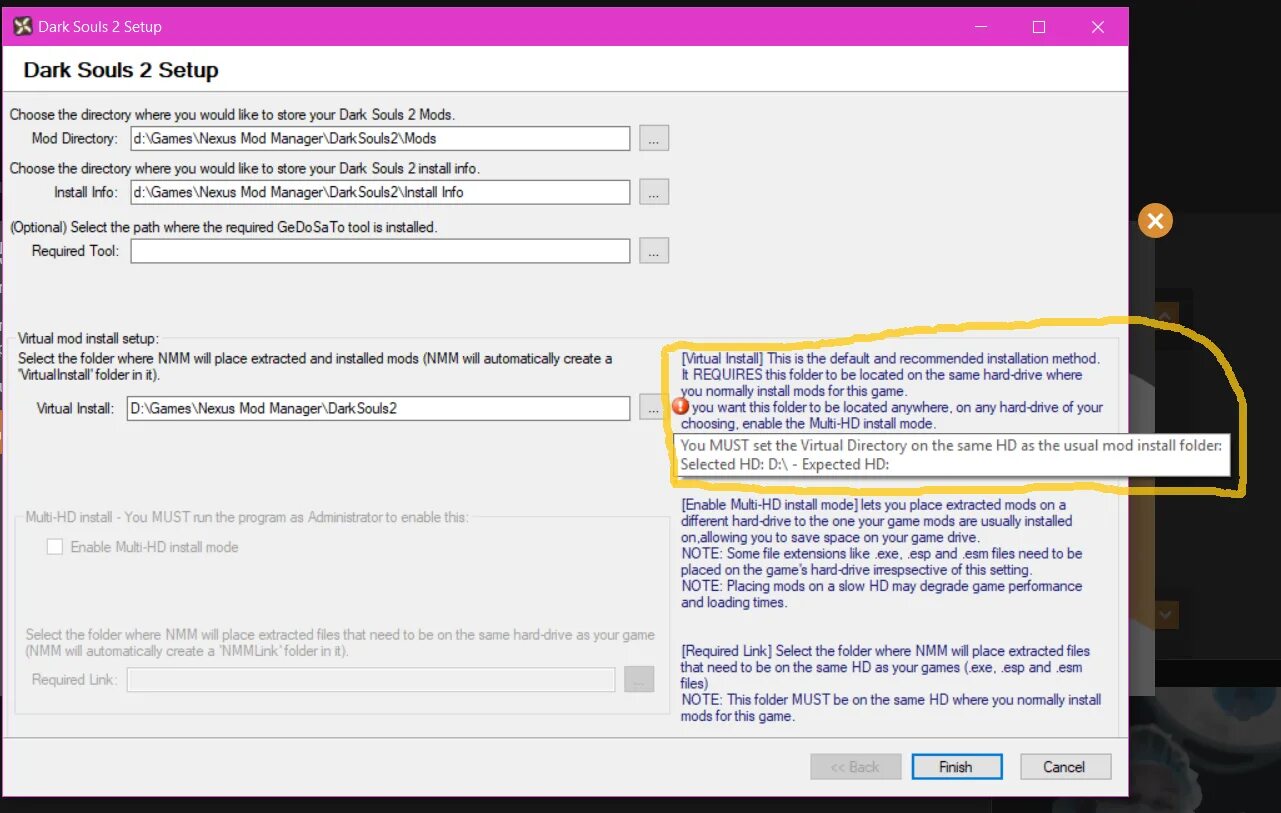Edit the Mod Directory path field
Image resolution: width=1281 pixels, height=813 pixels.
(380, 139)
